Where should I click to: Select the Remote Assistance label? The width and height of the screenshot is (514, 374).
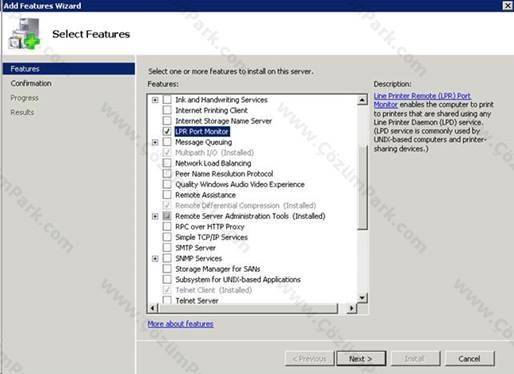206,195
